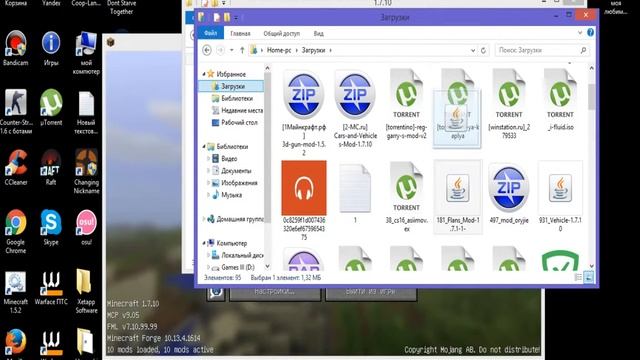This screenshot has height=360, width=640.
Task: Select Библиотеки under Избранное
Action: [232, 98]
